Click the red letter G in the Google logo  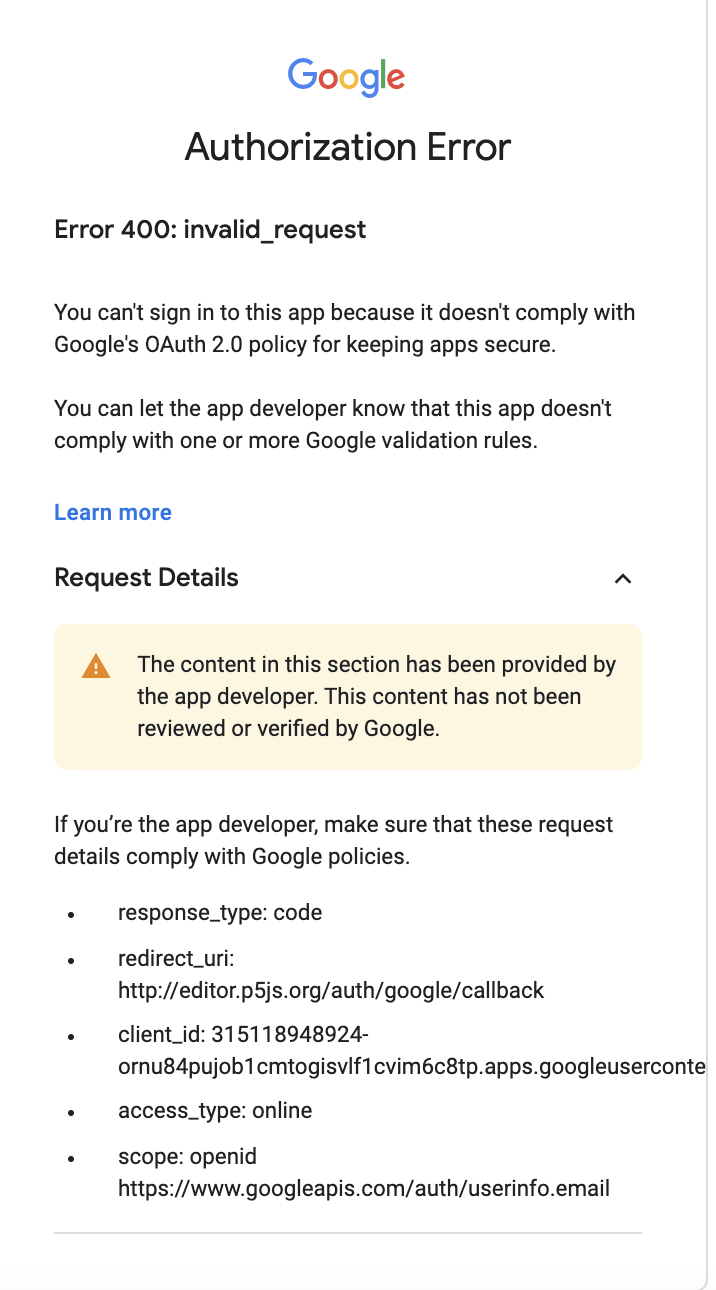(x=397, y=80)
